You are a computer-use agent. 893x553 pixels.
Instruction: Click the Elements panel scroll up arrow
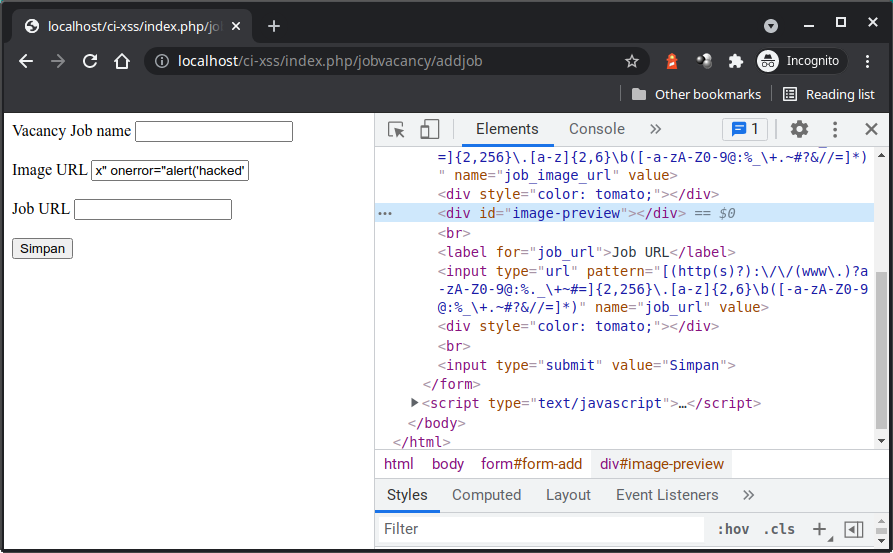coord(882,155)
